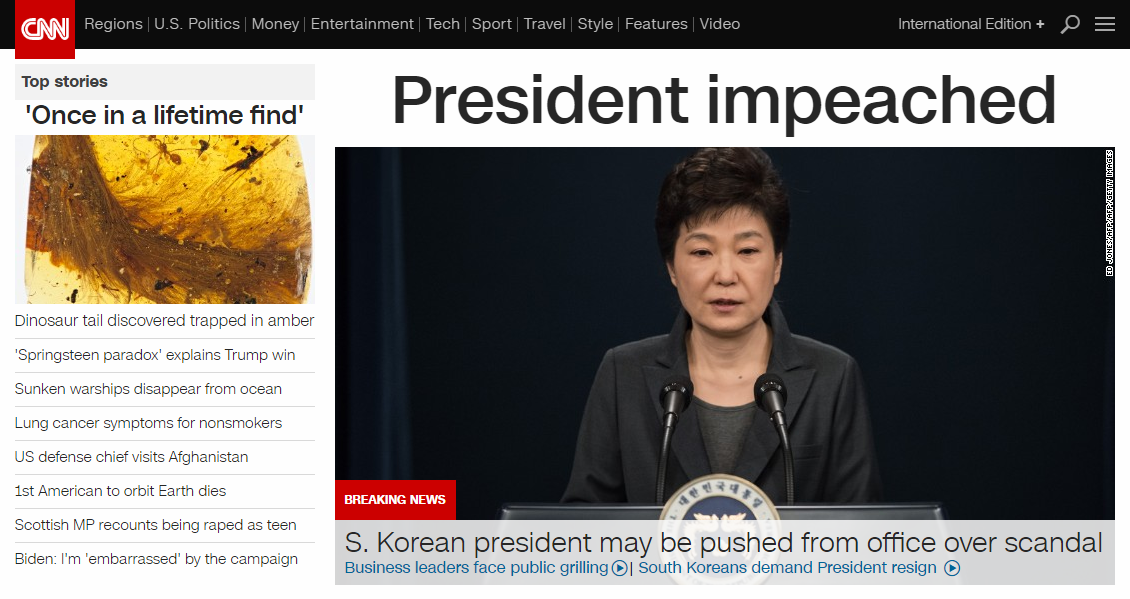
Task: Open the Regions menu
Action: pos(113,25)
